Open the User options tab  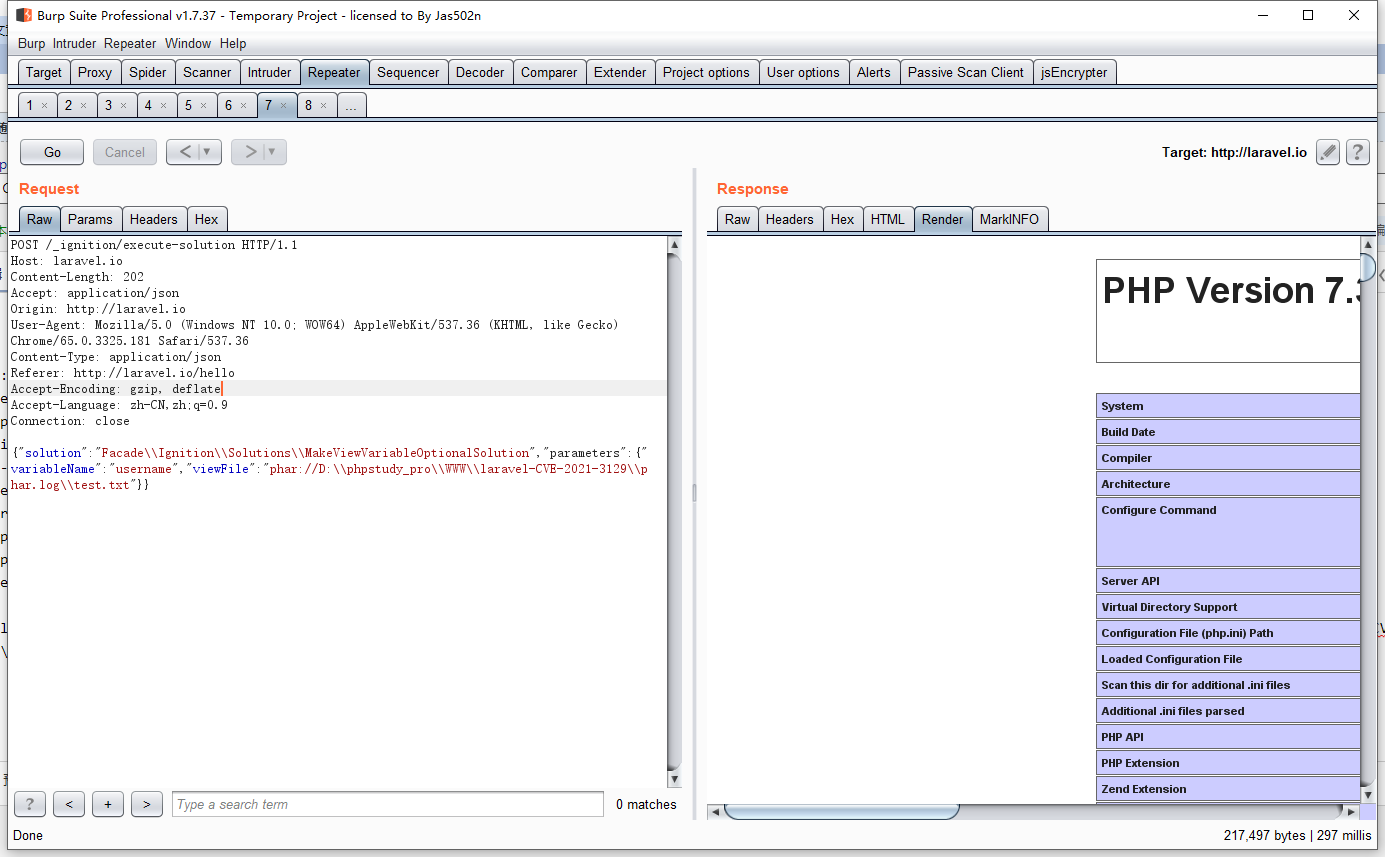[803, 72]
